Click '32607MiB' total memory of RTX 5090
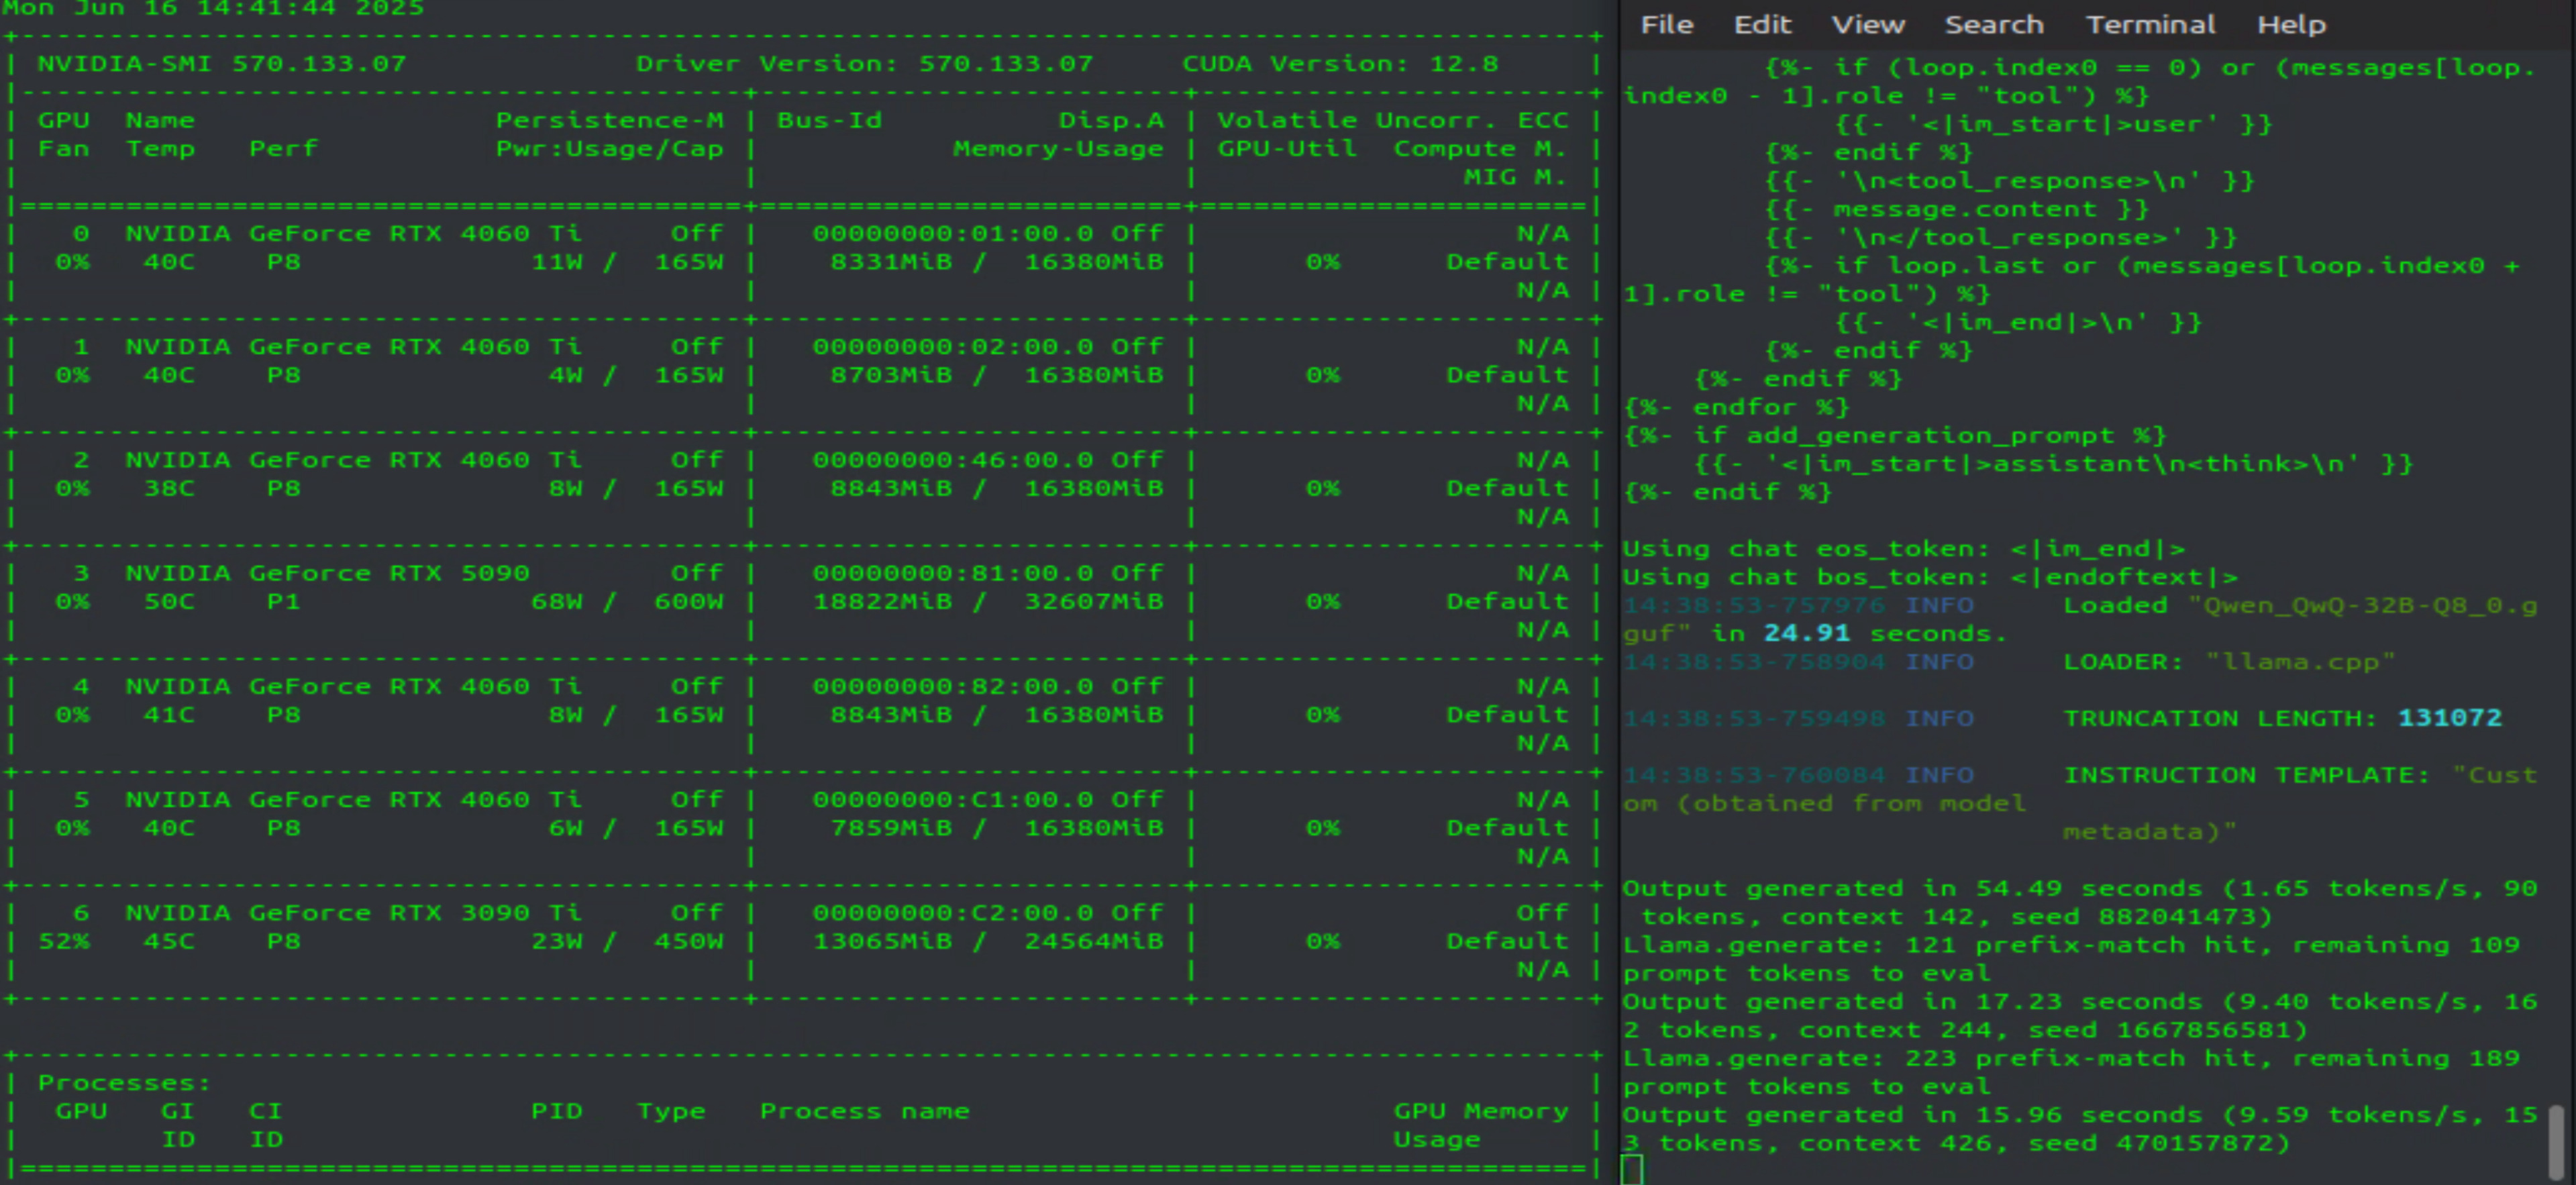Image resolution: width=2576 pixels, height=1185 pixels. (x=1093, y=601)
